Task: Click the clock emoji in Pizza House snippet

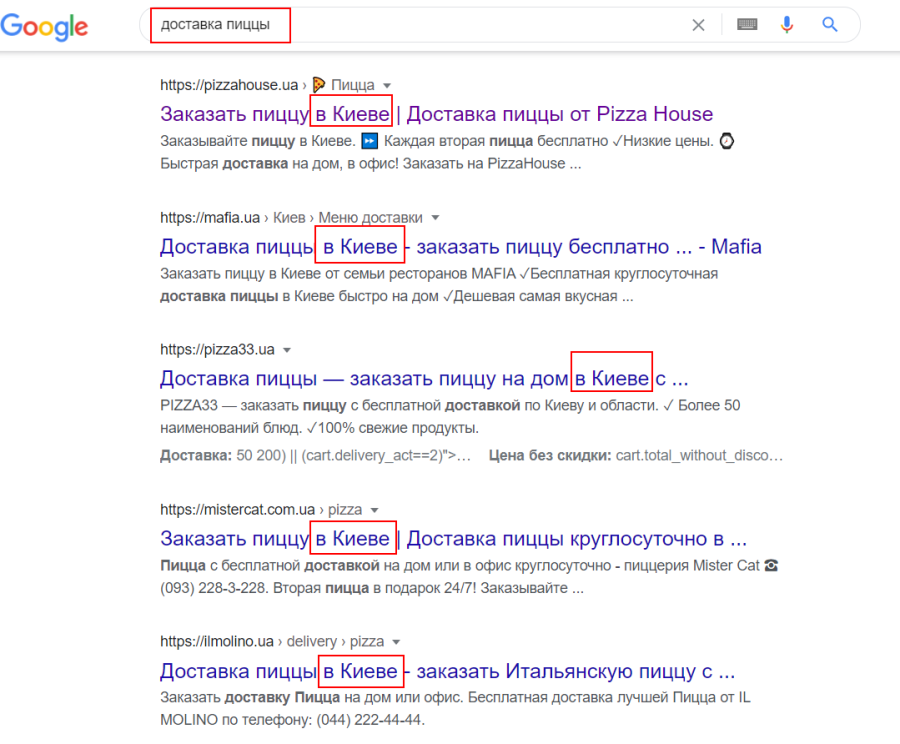Action: tap(727, 141)
